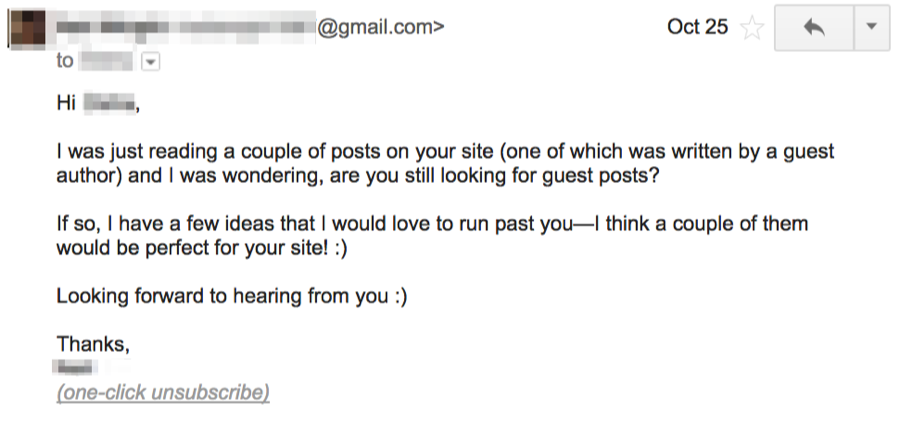Click the 'Hi' greeting word

(x=66, y=103)
